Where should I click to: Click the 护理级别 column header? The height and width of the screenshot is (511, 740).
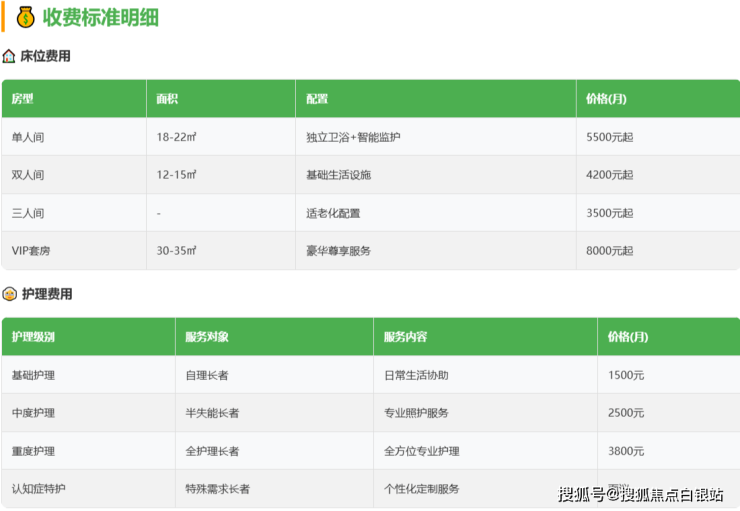[33, 337]
